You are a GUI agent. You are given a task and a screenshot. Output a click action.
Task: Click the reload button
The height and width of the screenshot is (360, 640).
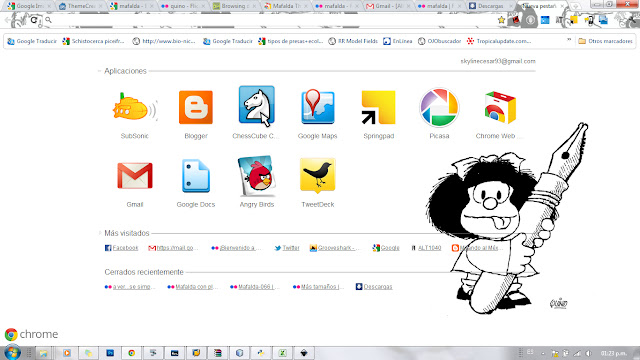pyautogui.click(x=34, y=20)
